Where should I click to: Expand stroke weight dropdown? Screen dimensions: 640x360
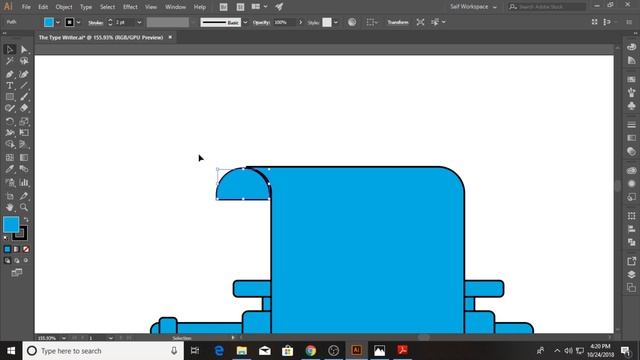(x=139, y=22)
